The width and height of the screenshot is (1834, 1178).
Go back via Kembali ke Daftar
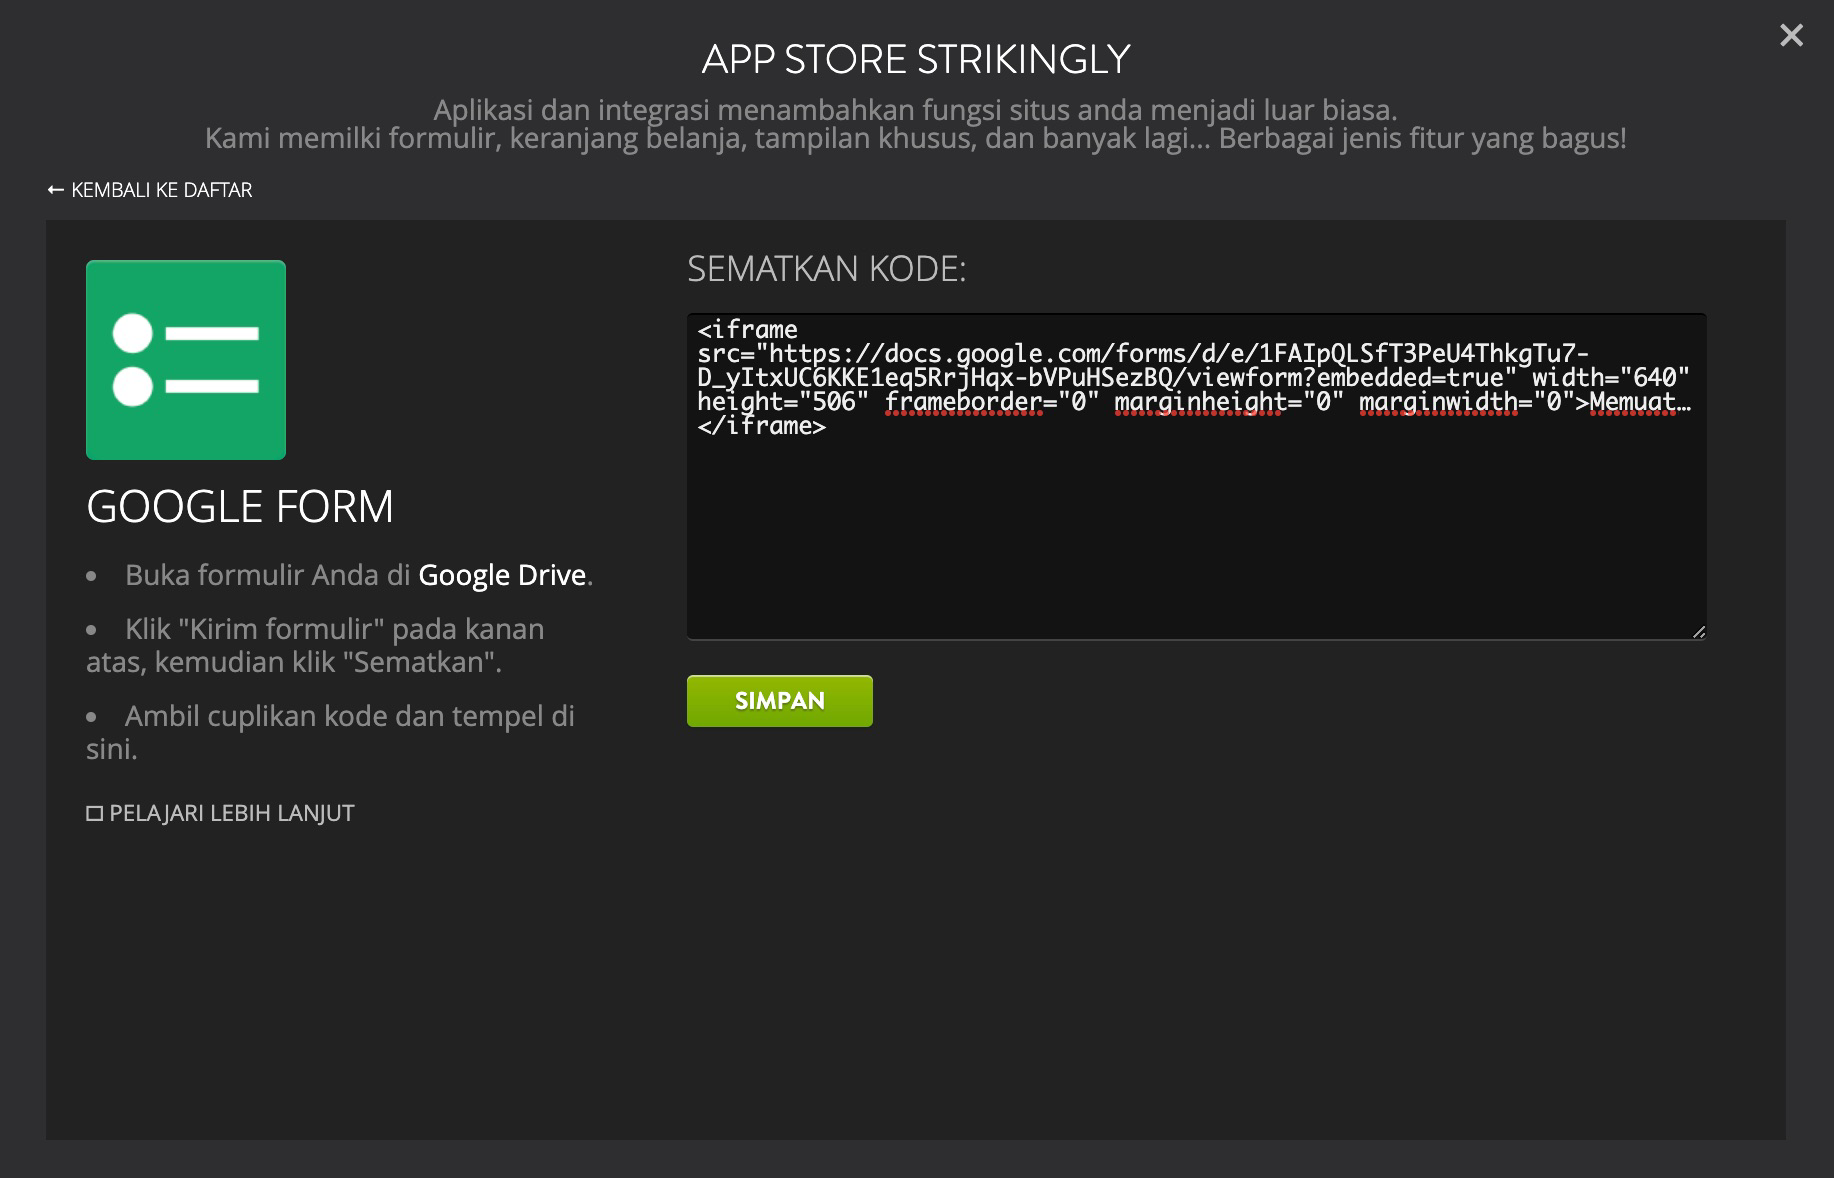150,190
